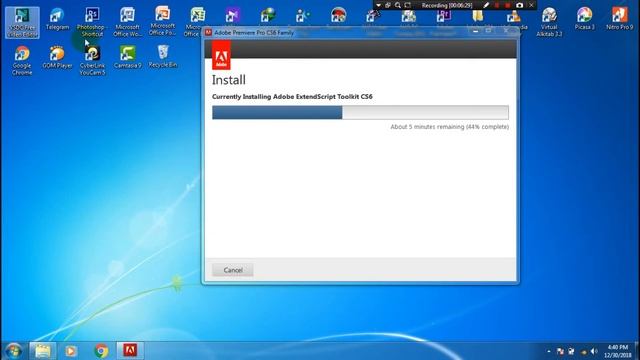
Task: Open the Windows Start menu
Action: pyautogui.click(x=14, y=351)
